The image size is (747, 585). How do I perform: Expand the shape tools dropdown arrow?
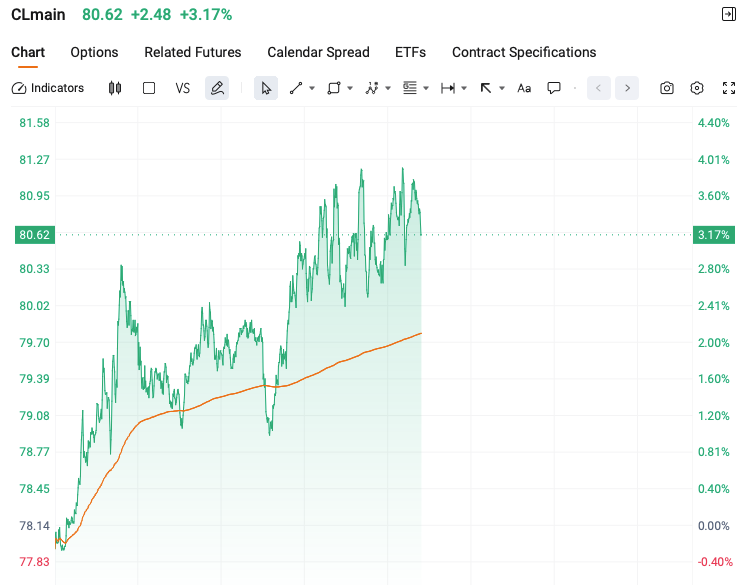tap(350, 88)
